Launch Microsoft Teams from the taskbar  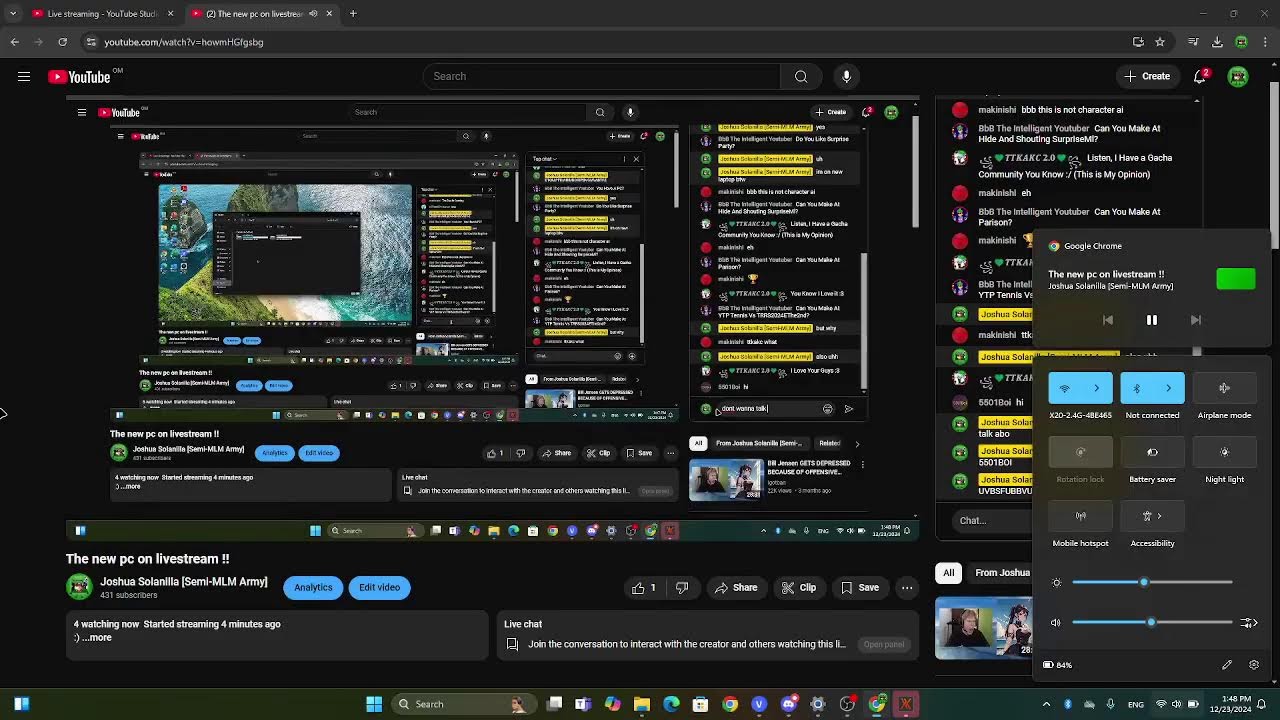click(x=583, y=704)
